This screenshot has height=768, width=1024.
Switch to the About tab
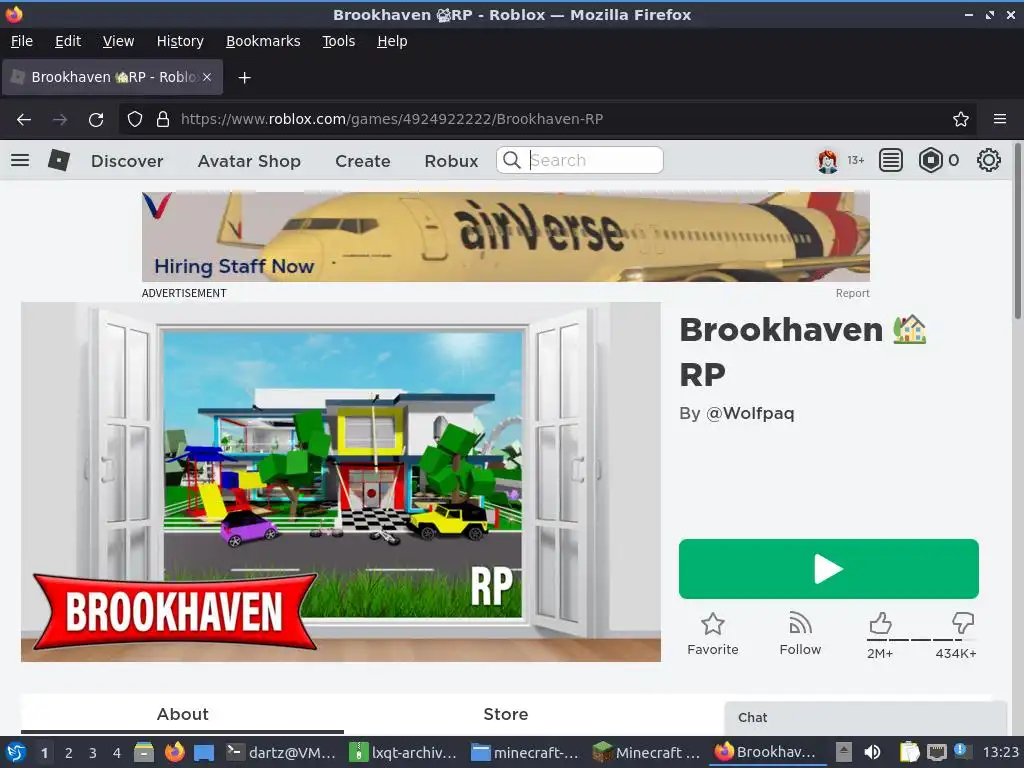[x=182, y=714]
